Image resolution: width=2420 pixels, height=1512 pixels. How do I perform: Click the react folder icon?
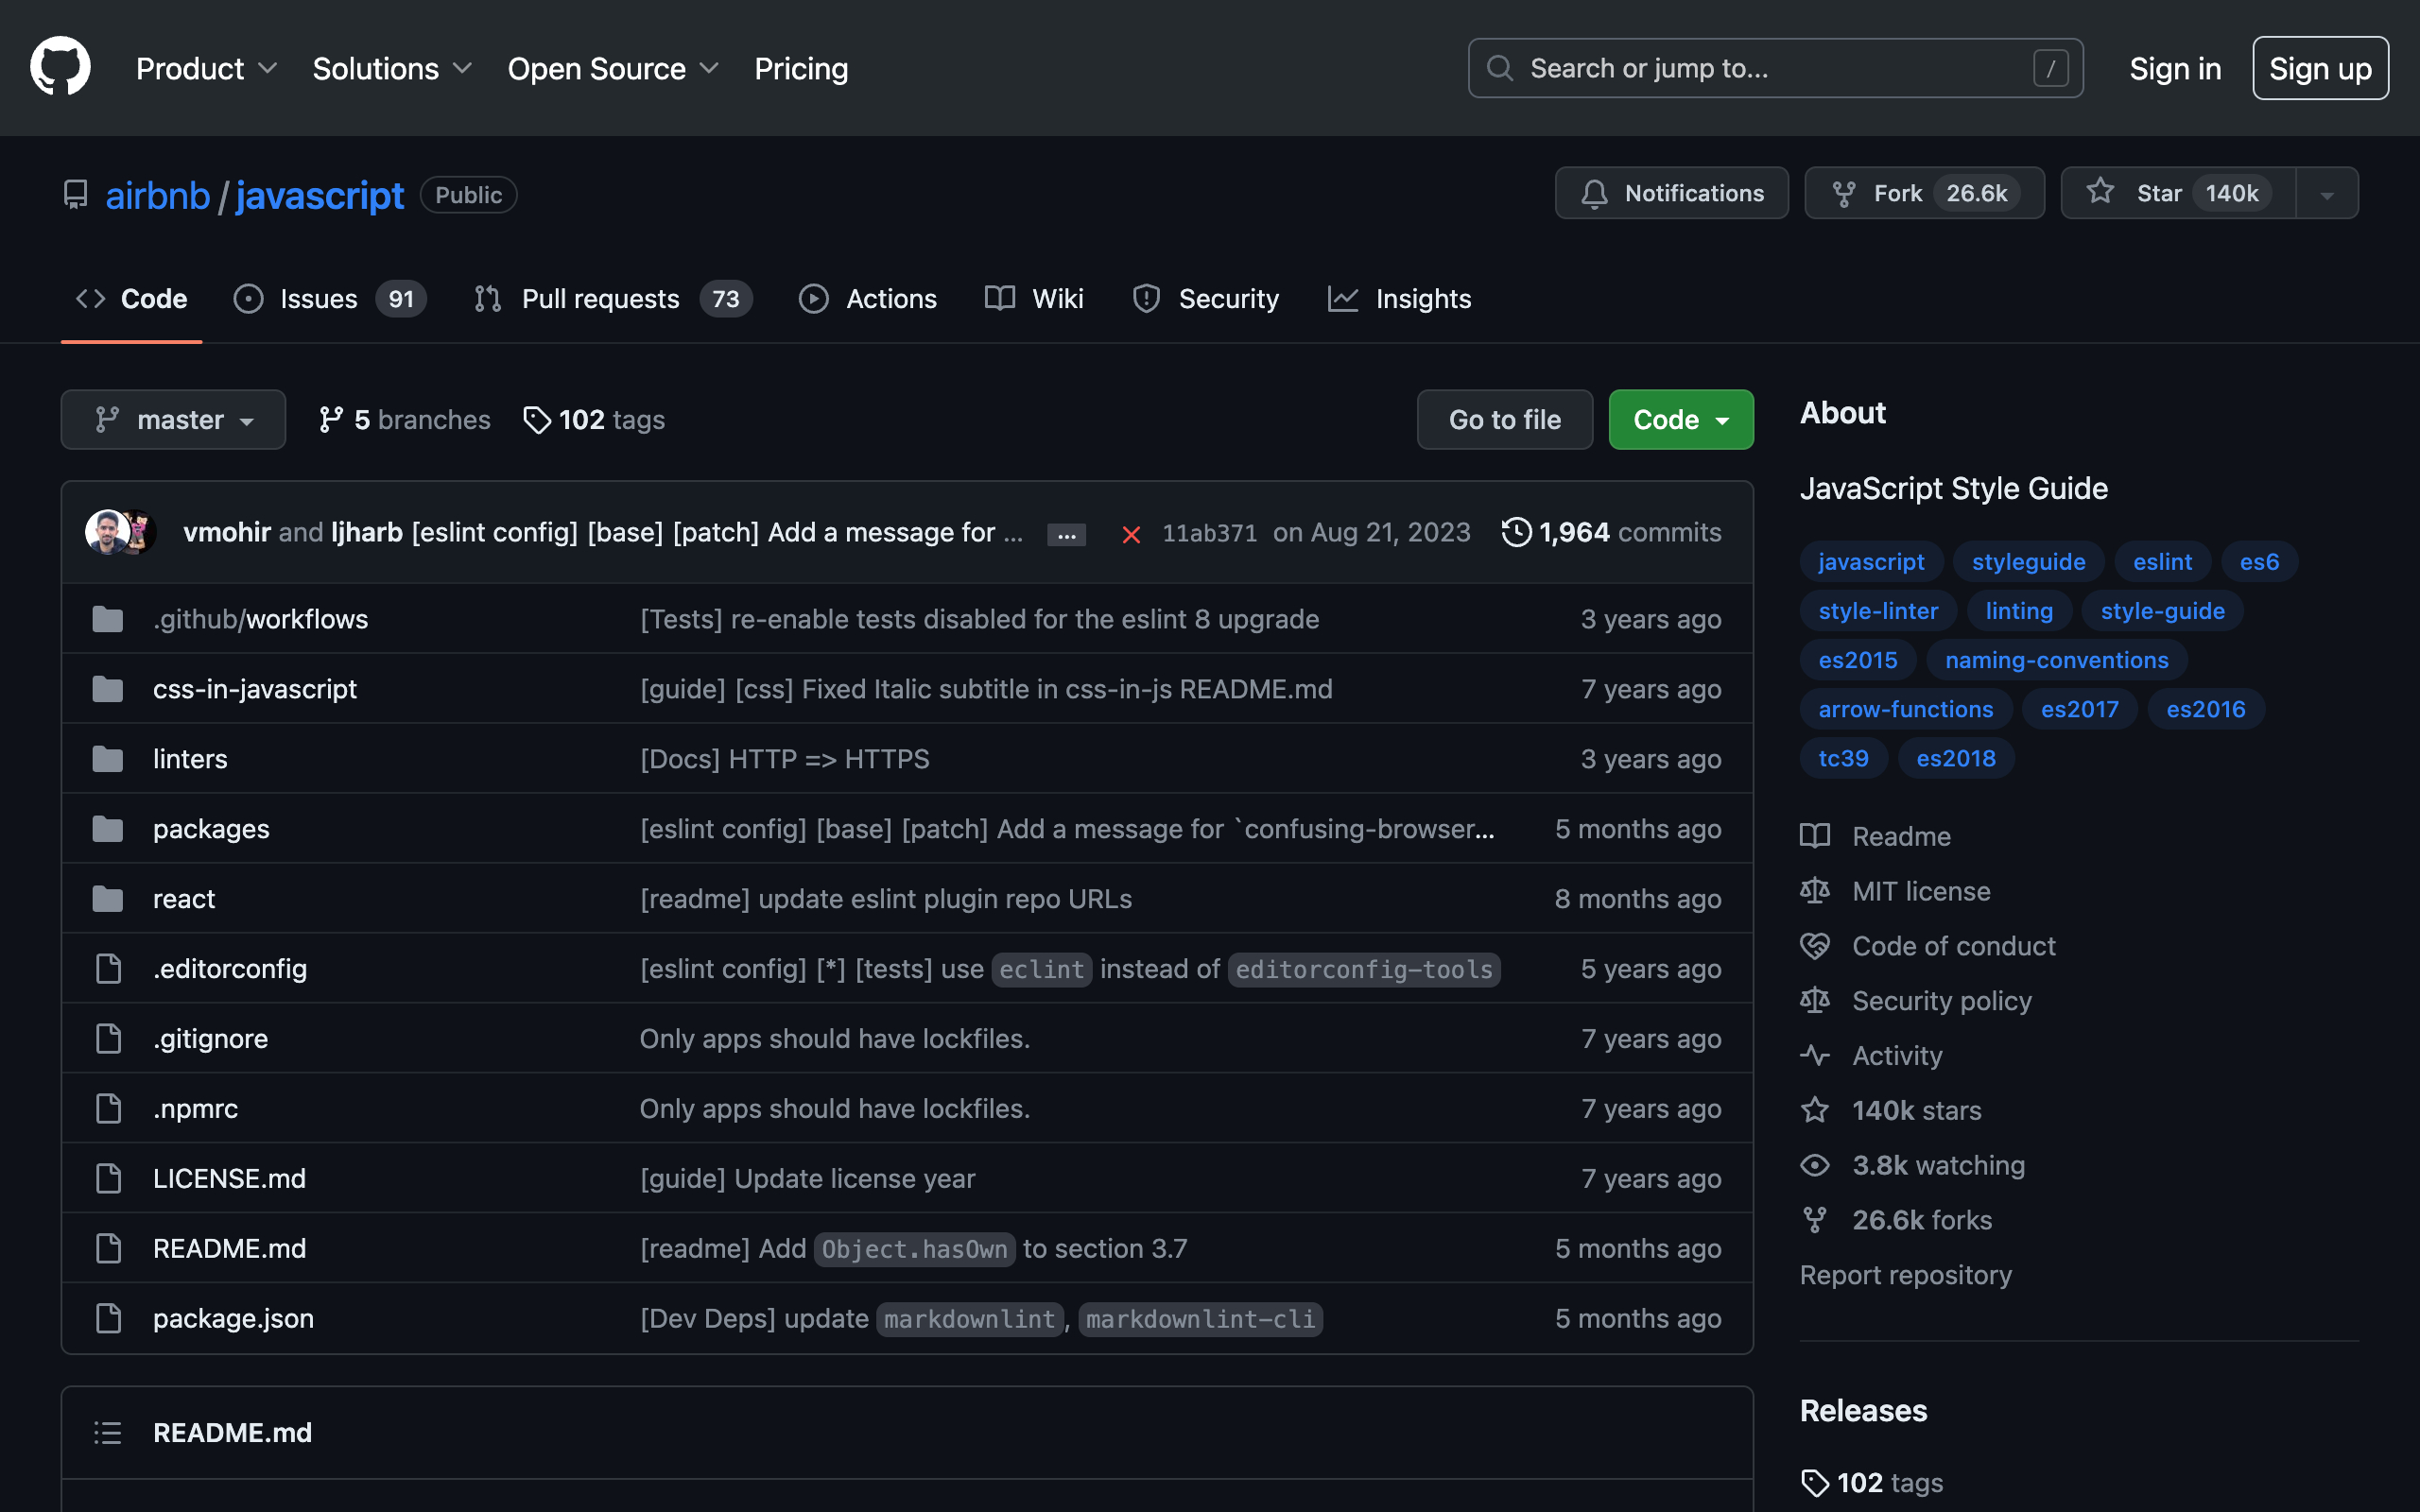coord(108,899)
